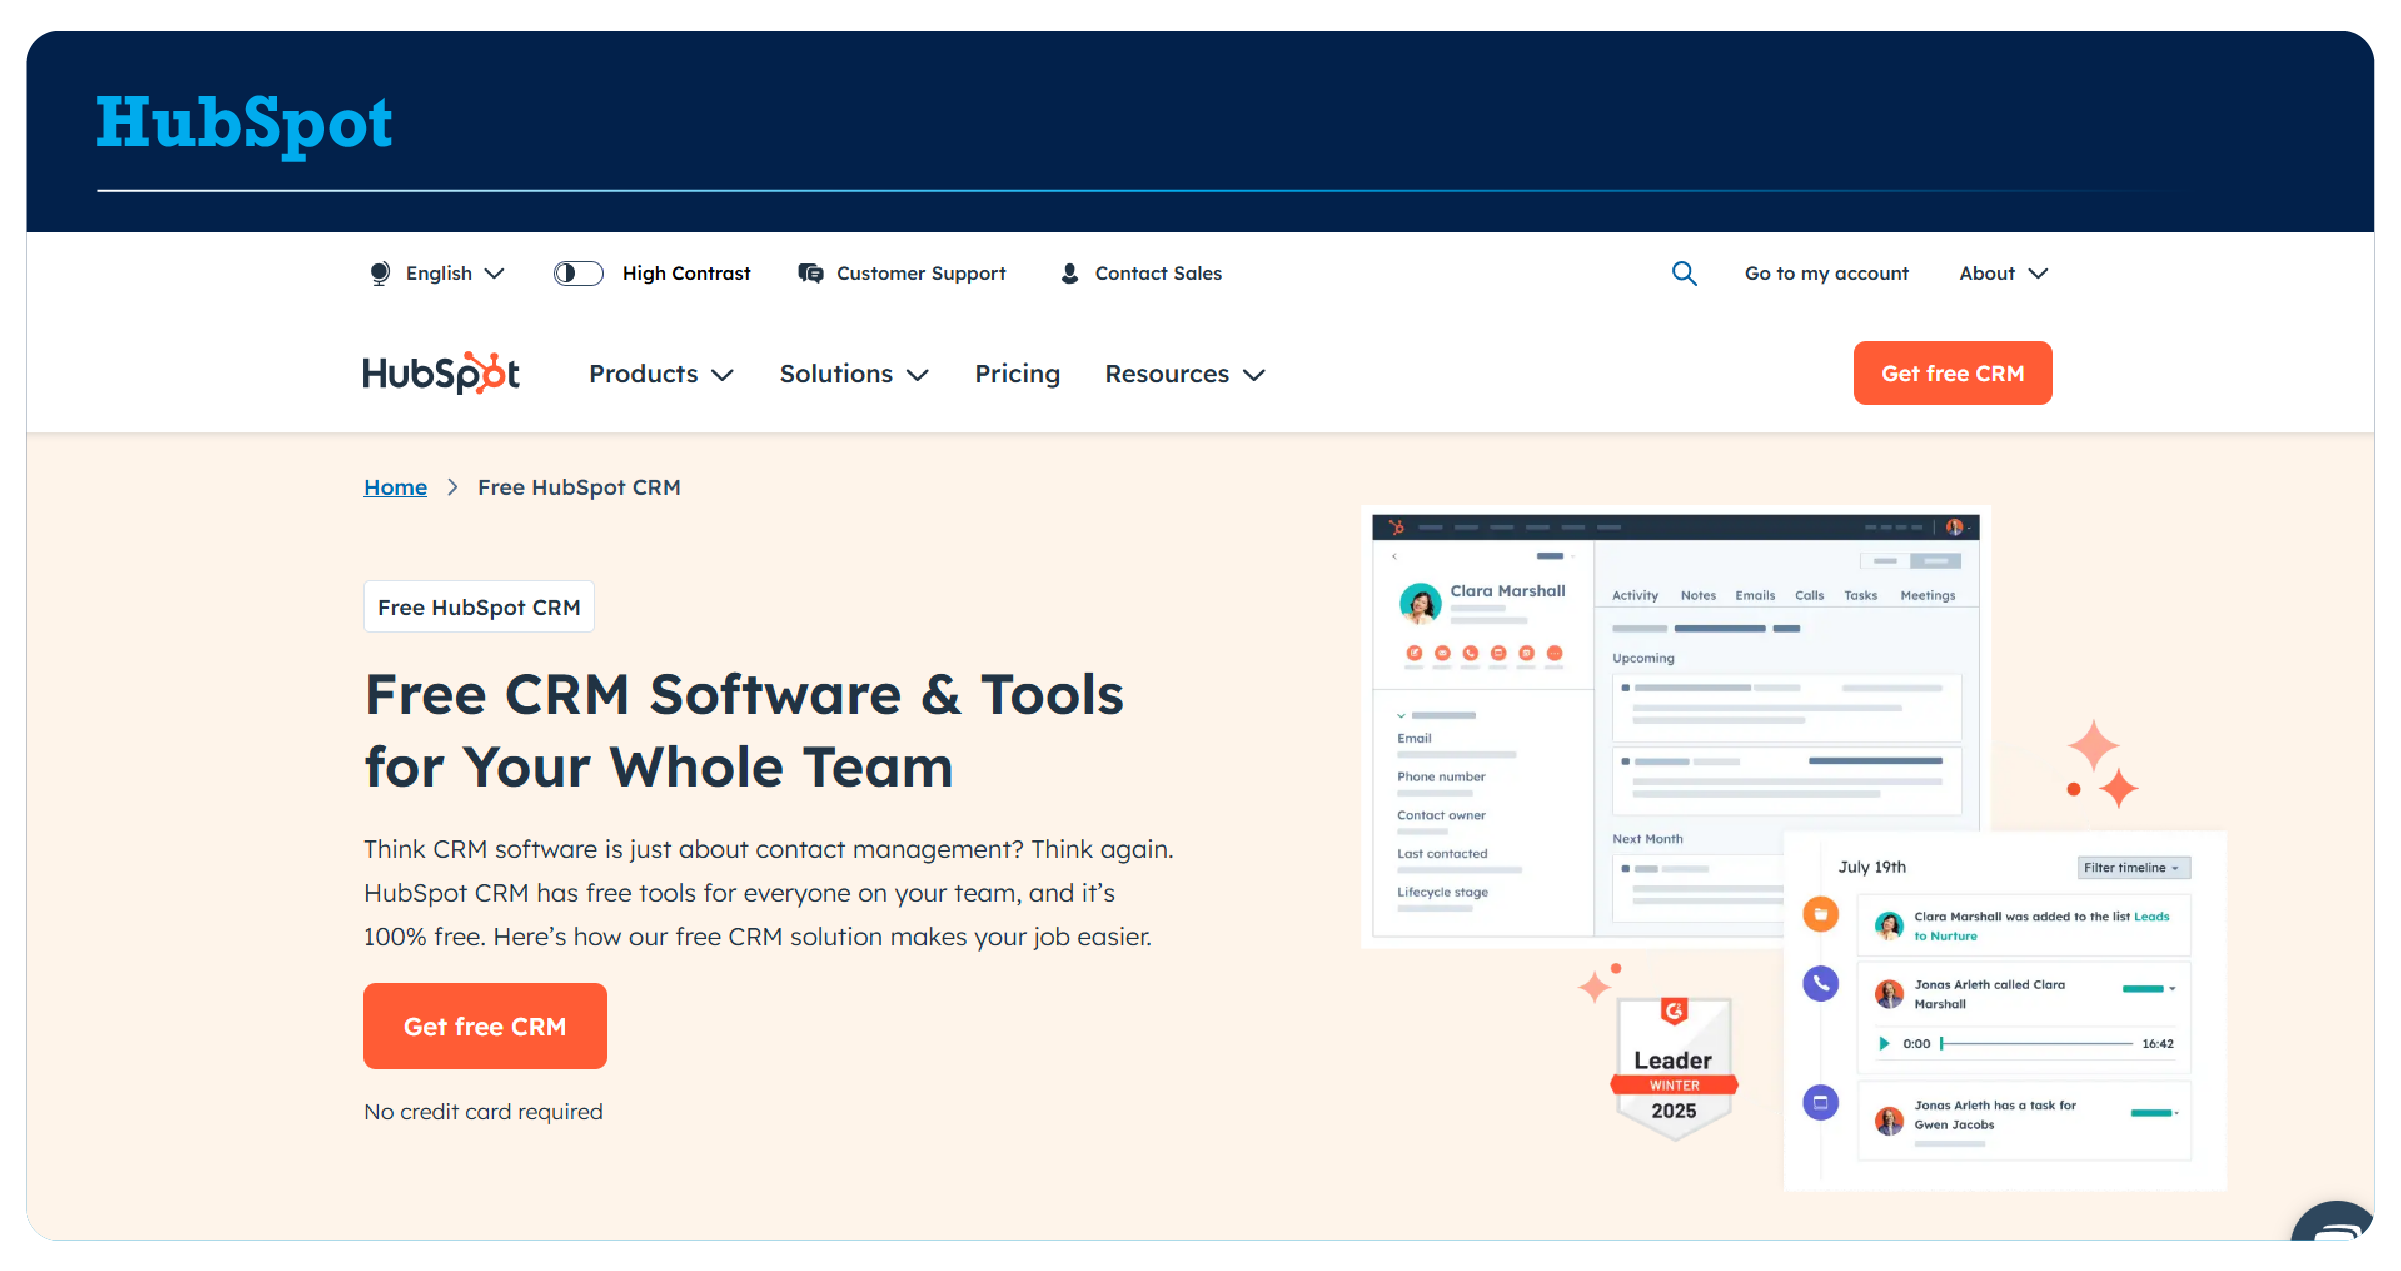Click the Last contacted field label
Image resolution: width=2401 pixels, height=1271 pixels.
1442,853
